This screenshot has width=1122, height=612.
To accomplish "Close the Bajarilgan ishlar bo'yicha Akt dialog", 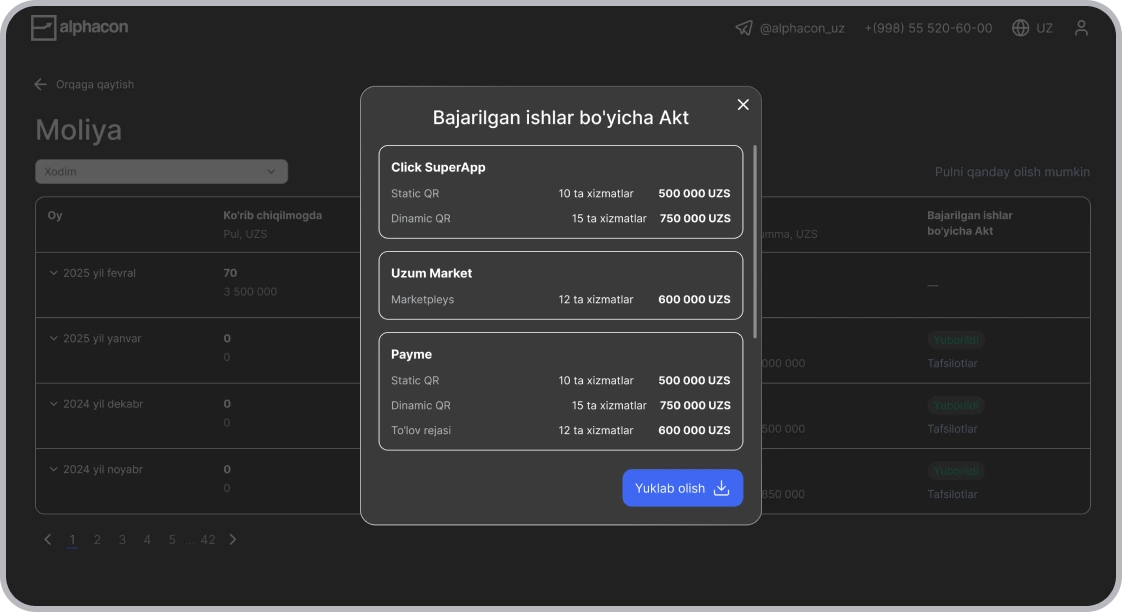I will tap(743, 105).
